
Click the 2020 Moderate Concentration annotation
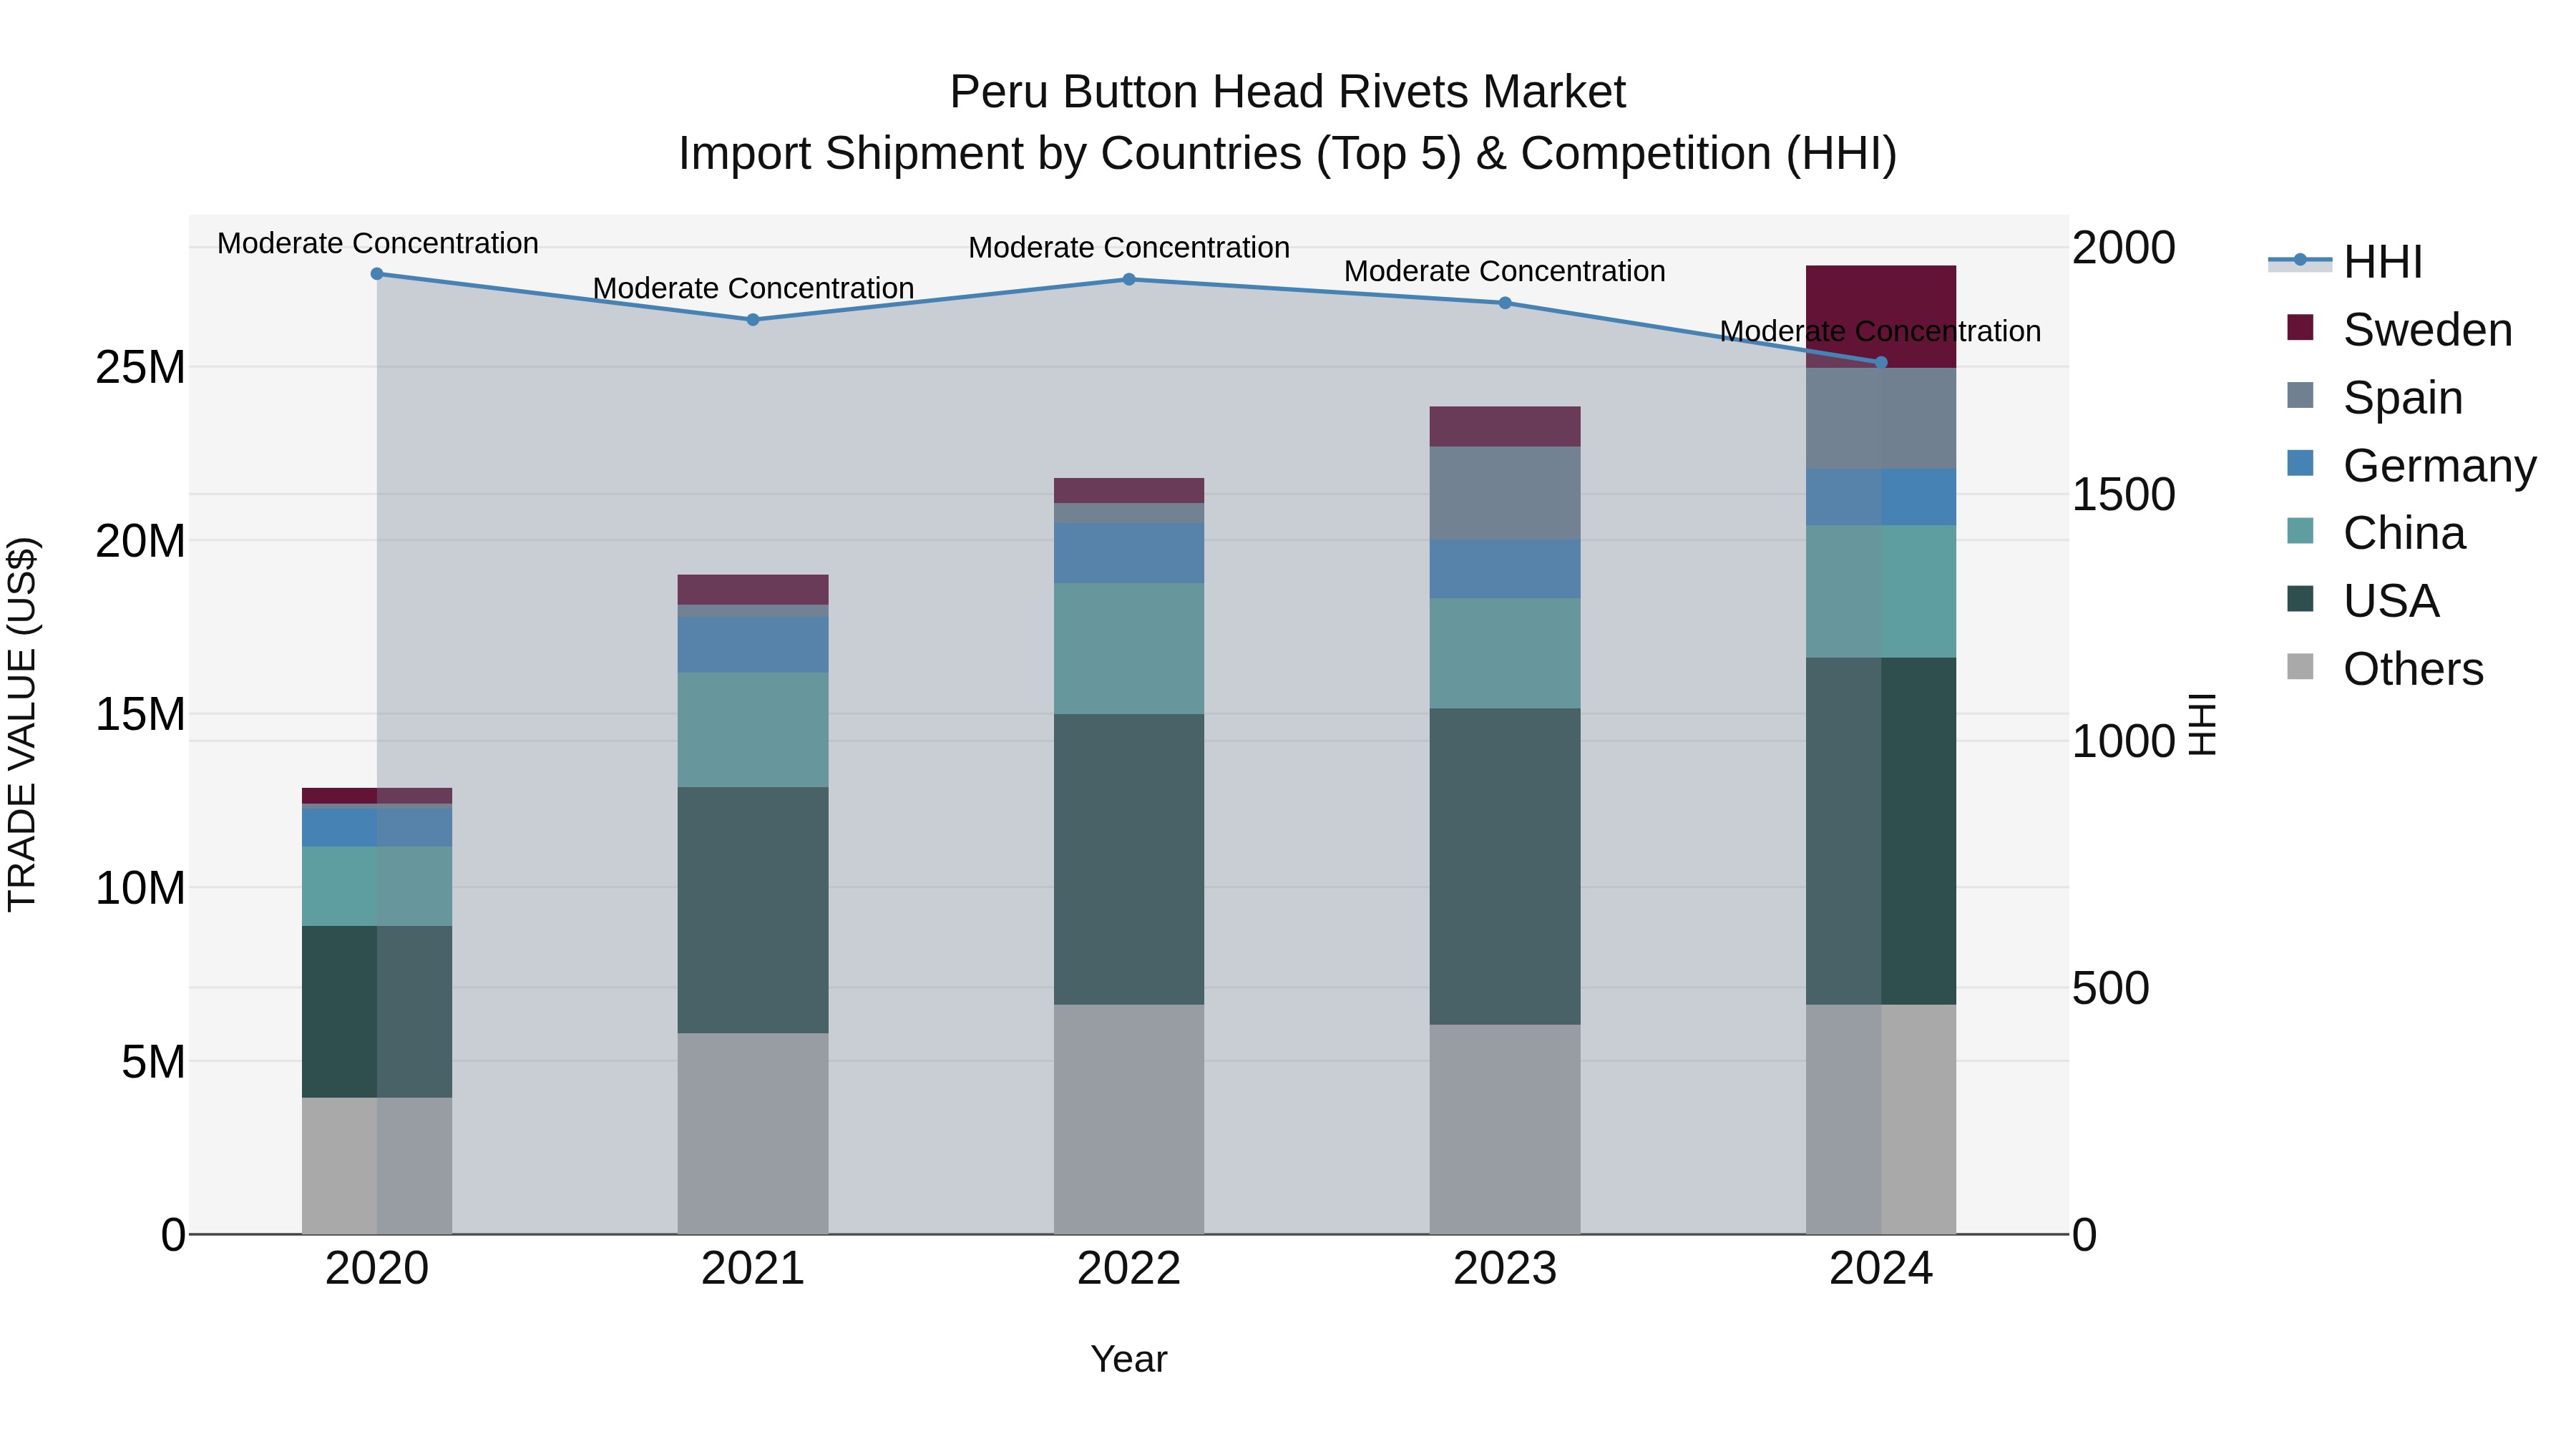click(x=378, y=243)
